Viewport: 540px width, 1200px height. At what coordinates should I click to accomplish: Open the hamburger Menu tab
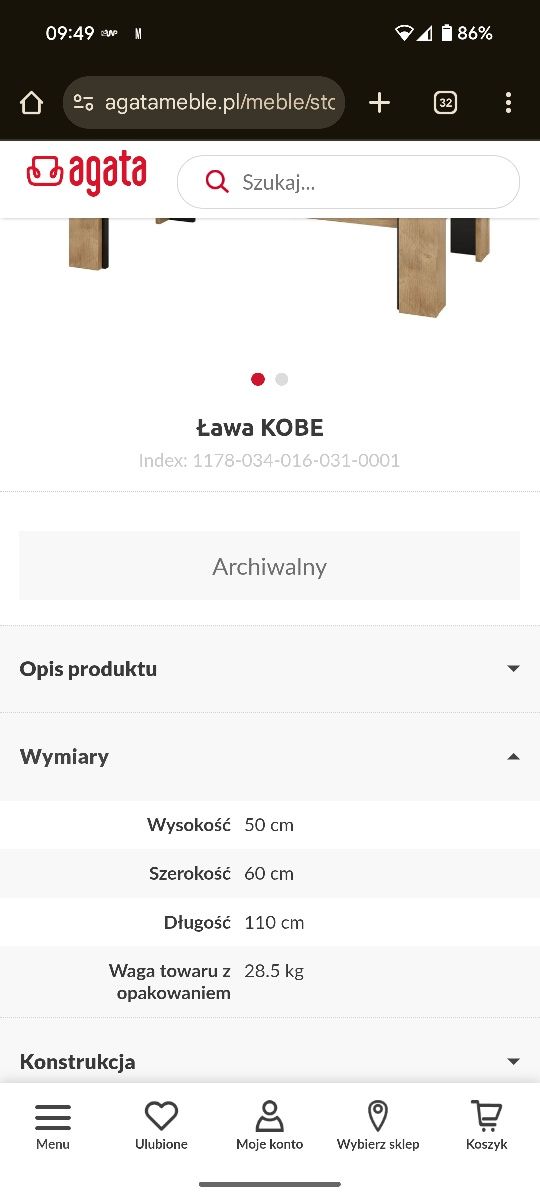(53, 1126)
